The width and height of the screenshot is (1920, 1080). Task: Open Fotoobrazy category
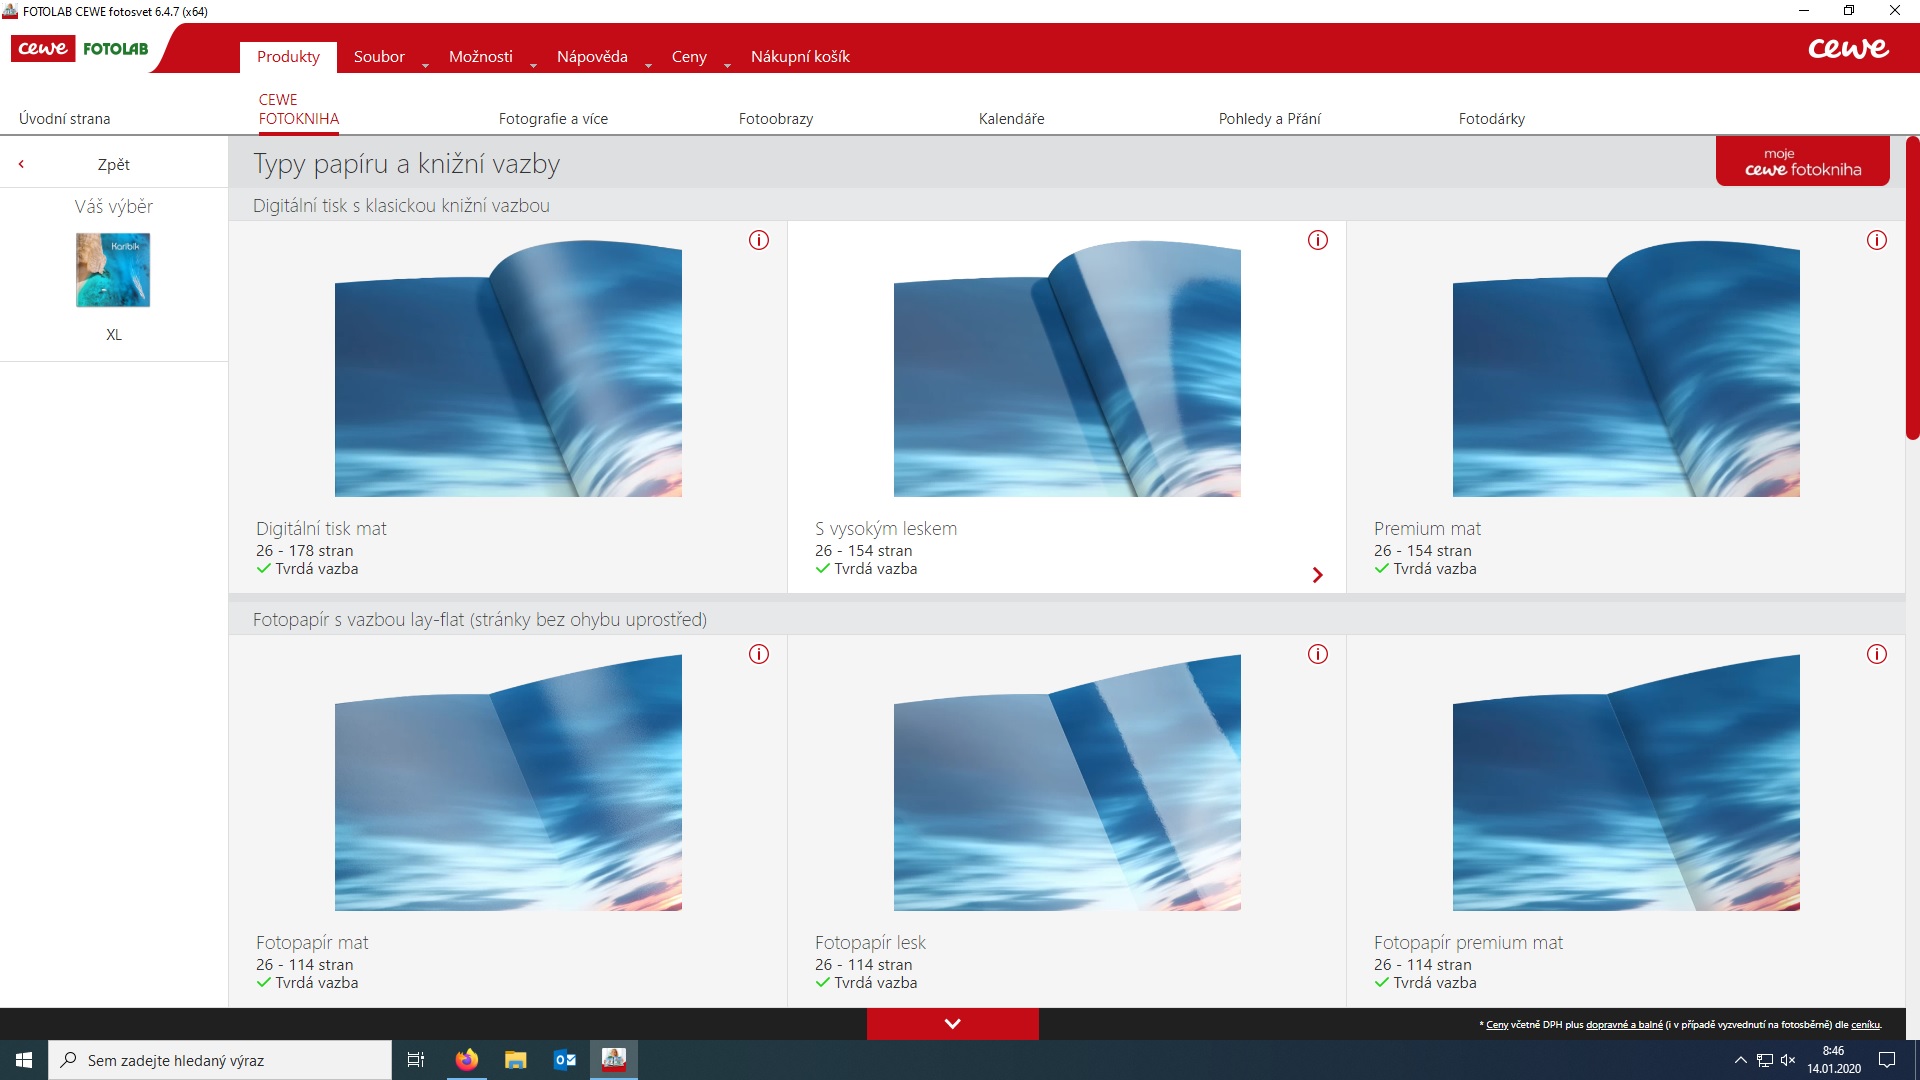point(776,119)
